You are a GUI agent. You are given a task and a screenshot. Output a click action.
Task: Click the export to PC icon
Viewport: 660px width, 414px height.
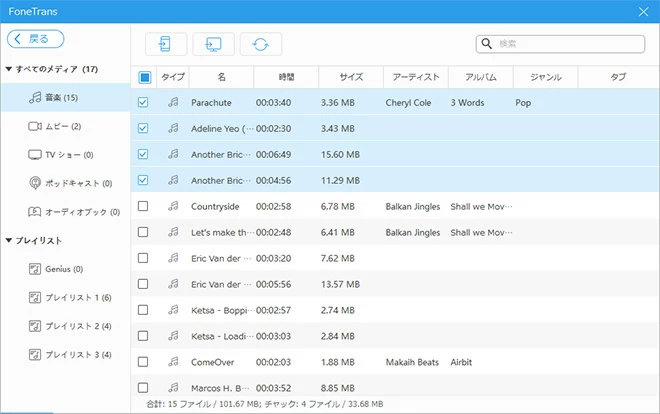213,44
